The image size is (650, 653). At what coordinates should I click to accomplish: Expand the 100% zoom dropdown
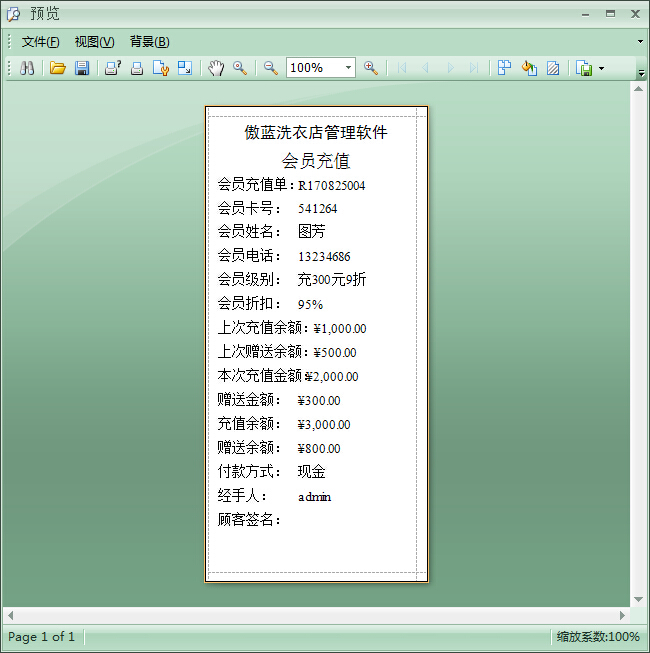(348, 68)
